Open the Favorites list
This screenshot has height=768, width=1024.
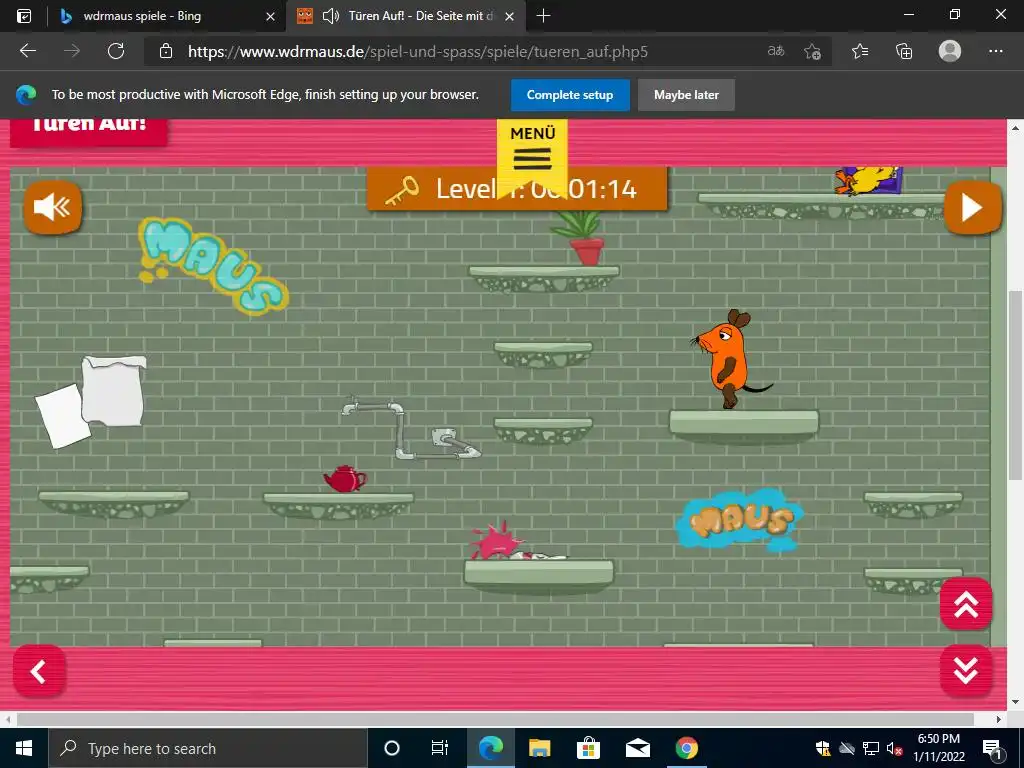click(x=860, y=51)
